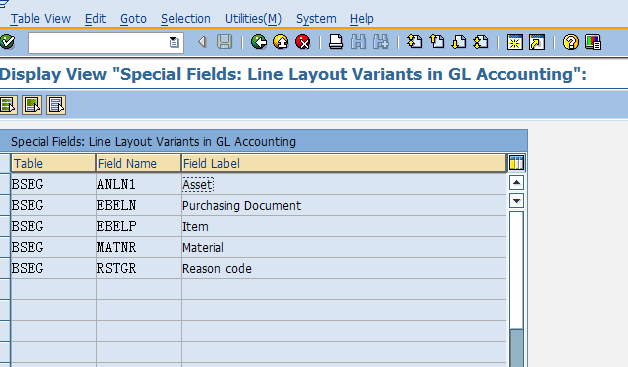
Task: Click the Save diskette icon
Action: click(x=224, y=42)
